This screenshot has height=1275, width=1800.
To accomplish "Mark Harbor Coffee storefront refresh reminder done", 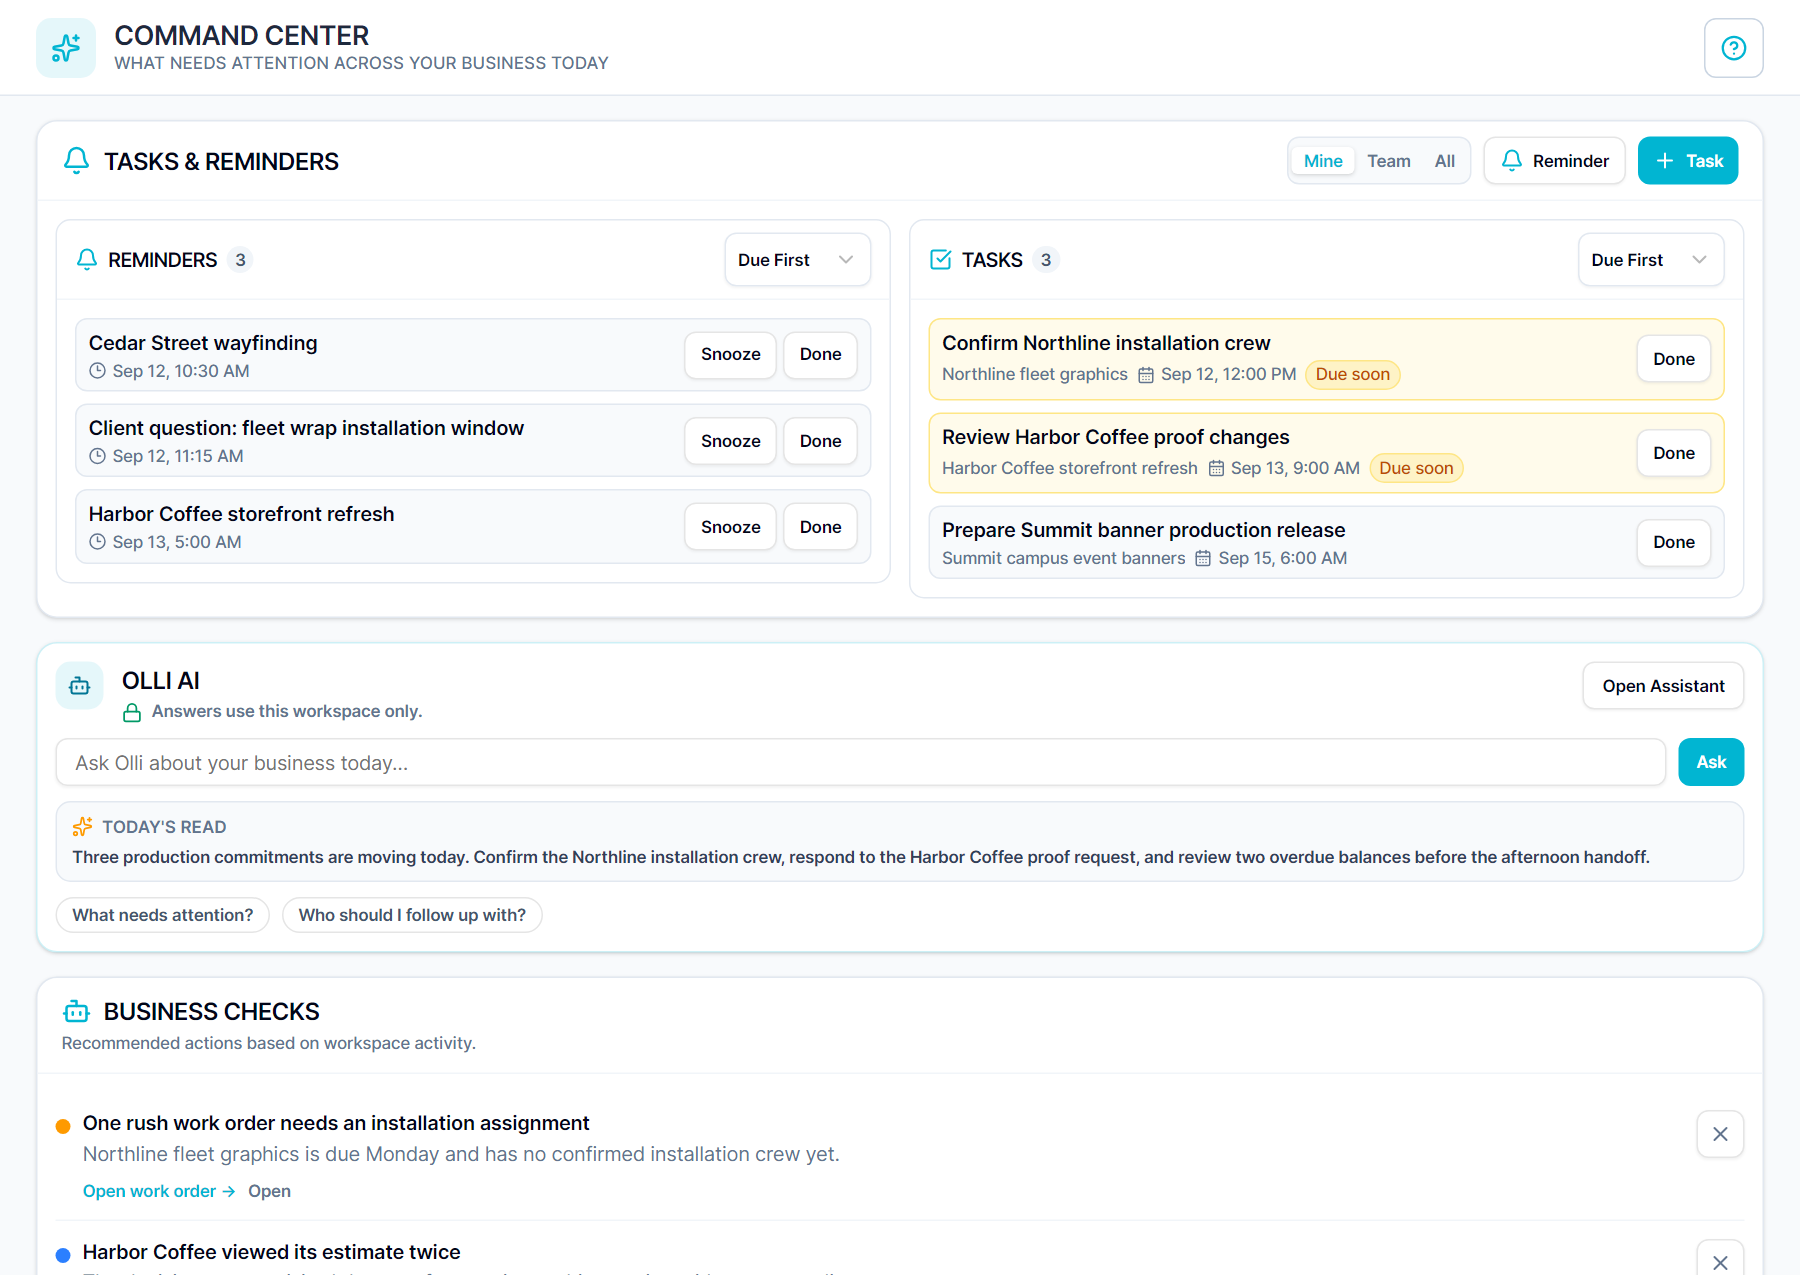I will click(820, 527).
